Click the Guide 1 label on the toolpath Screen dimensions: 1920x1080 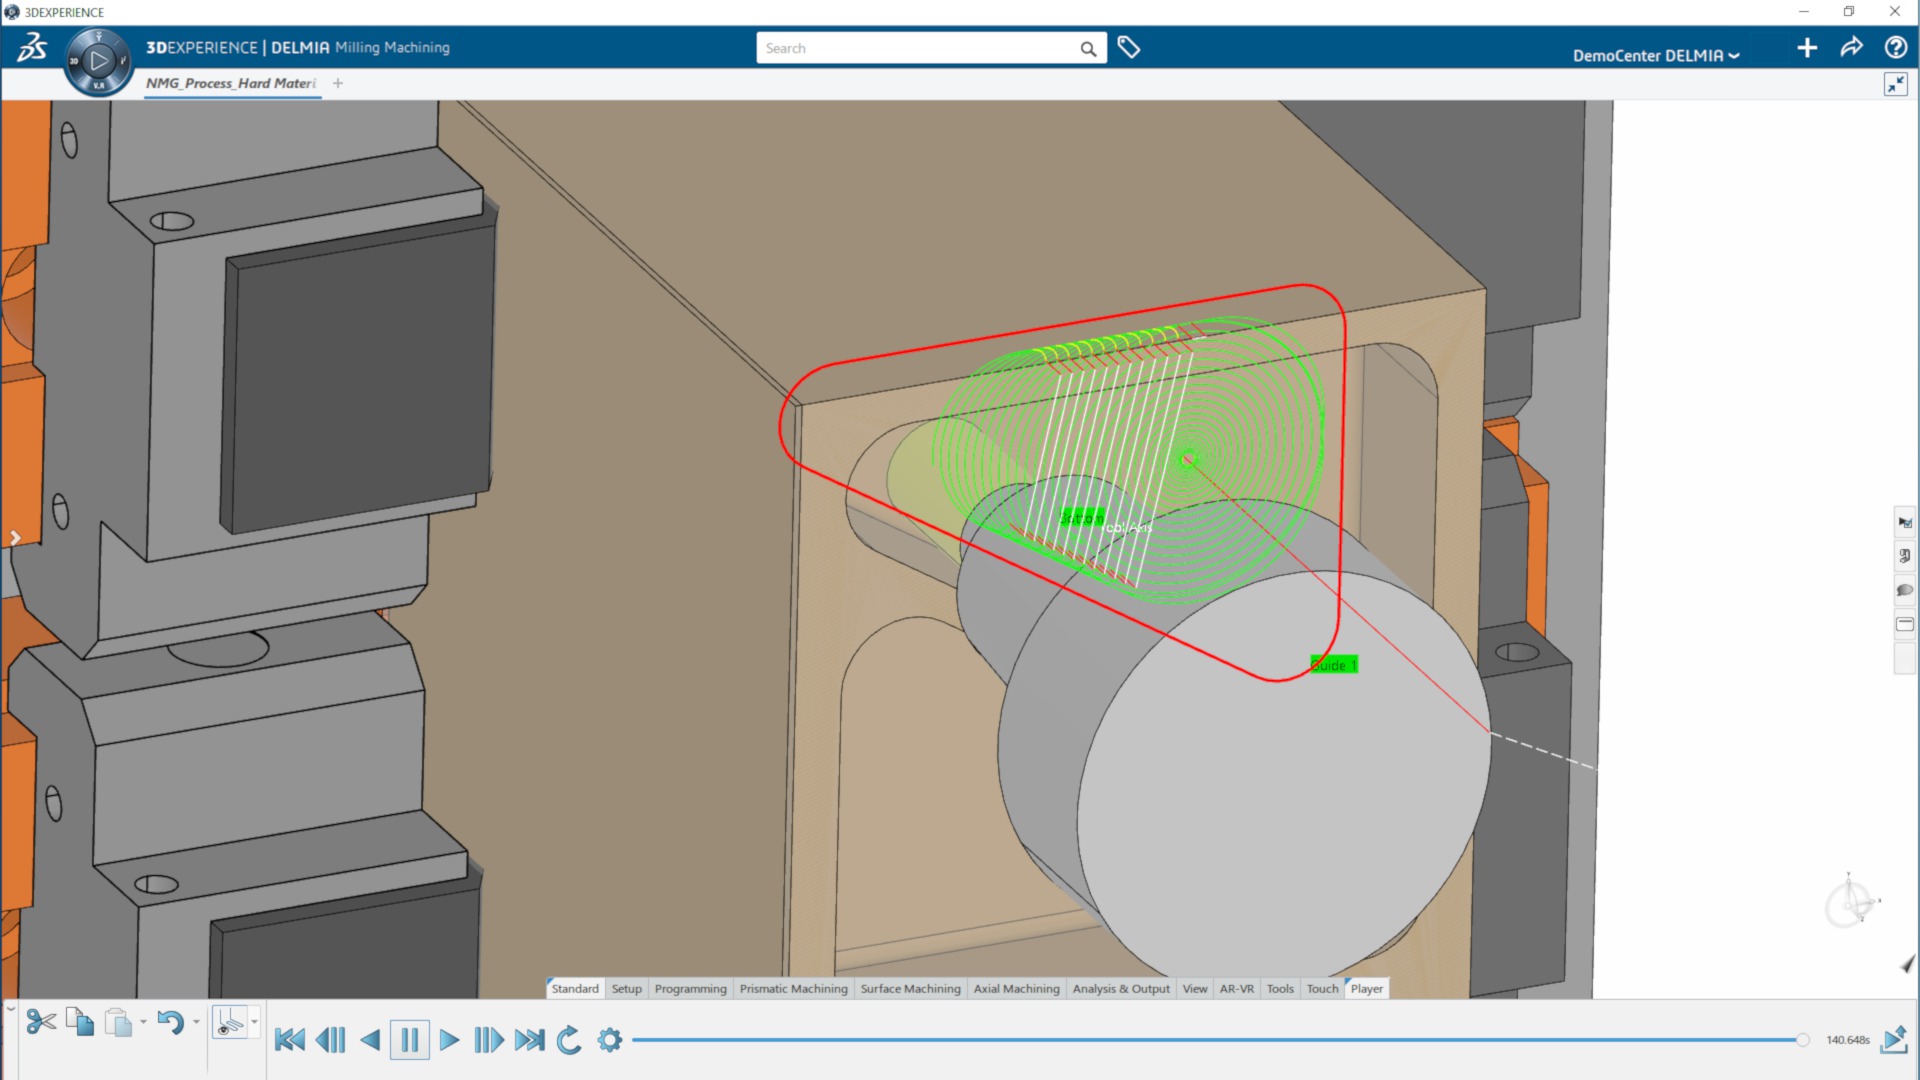coord(1333,663)
